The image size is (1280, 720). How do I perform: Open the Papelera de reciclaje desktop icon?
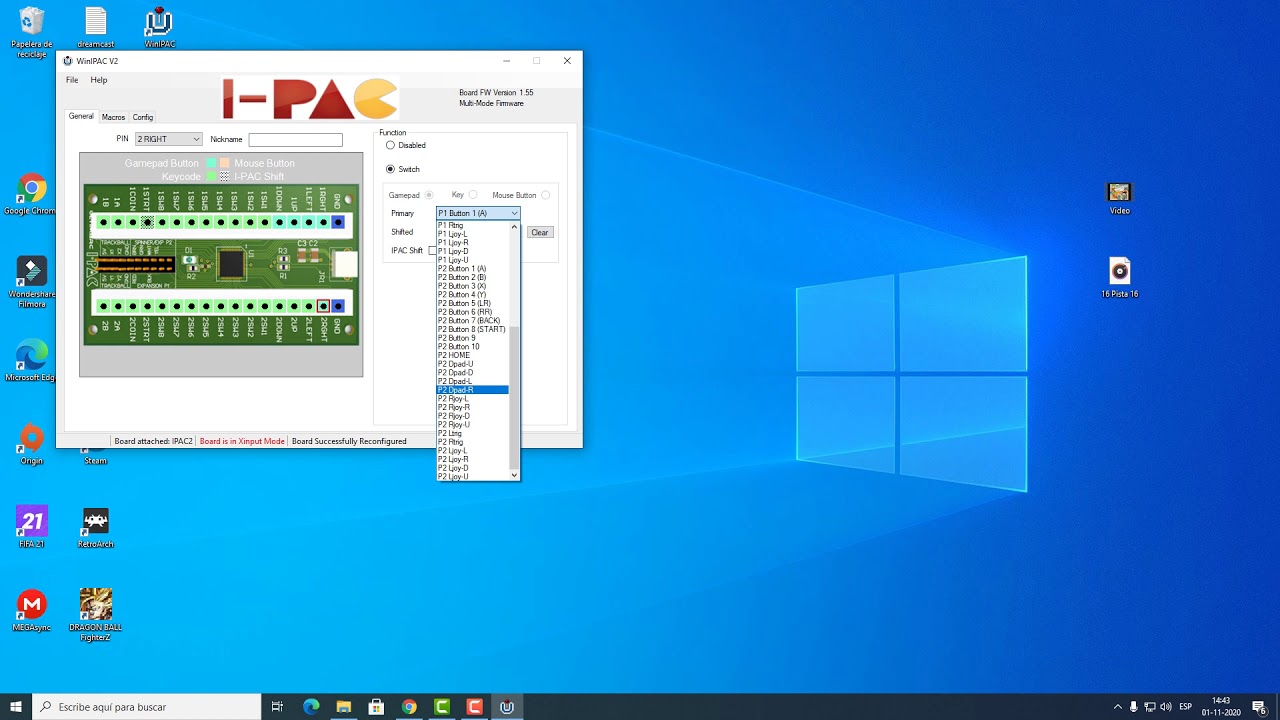tap(32, 32)
